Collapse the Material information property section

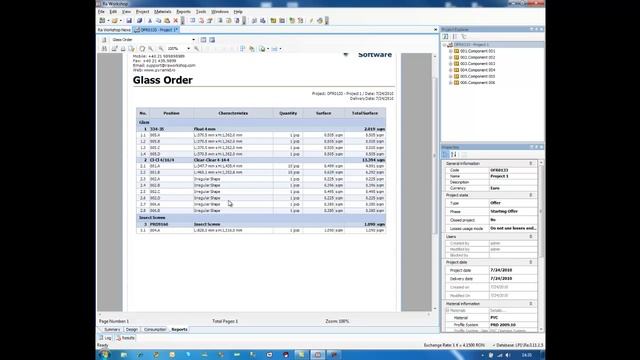tap(531, 304)
